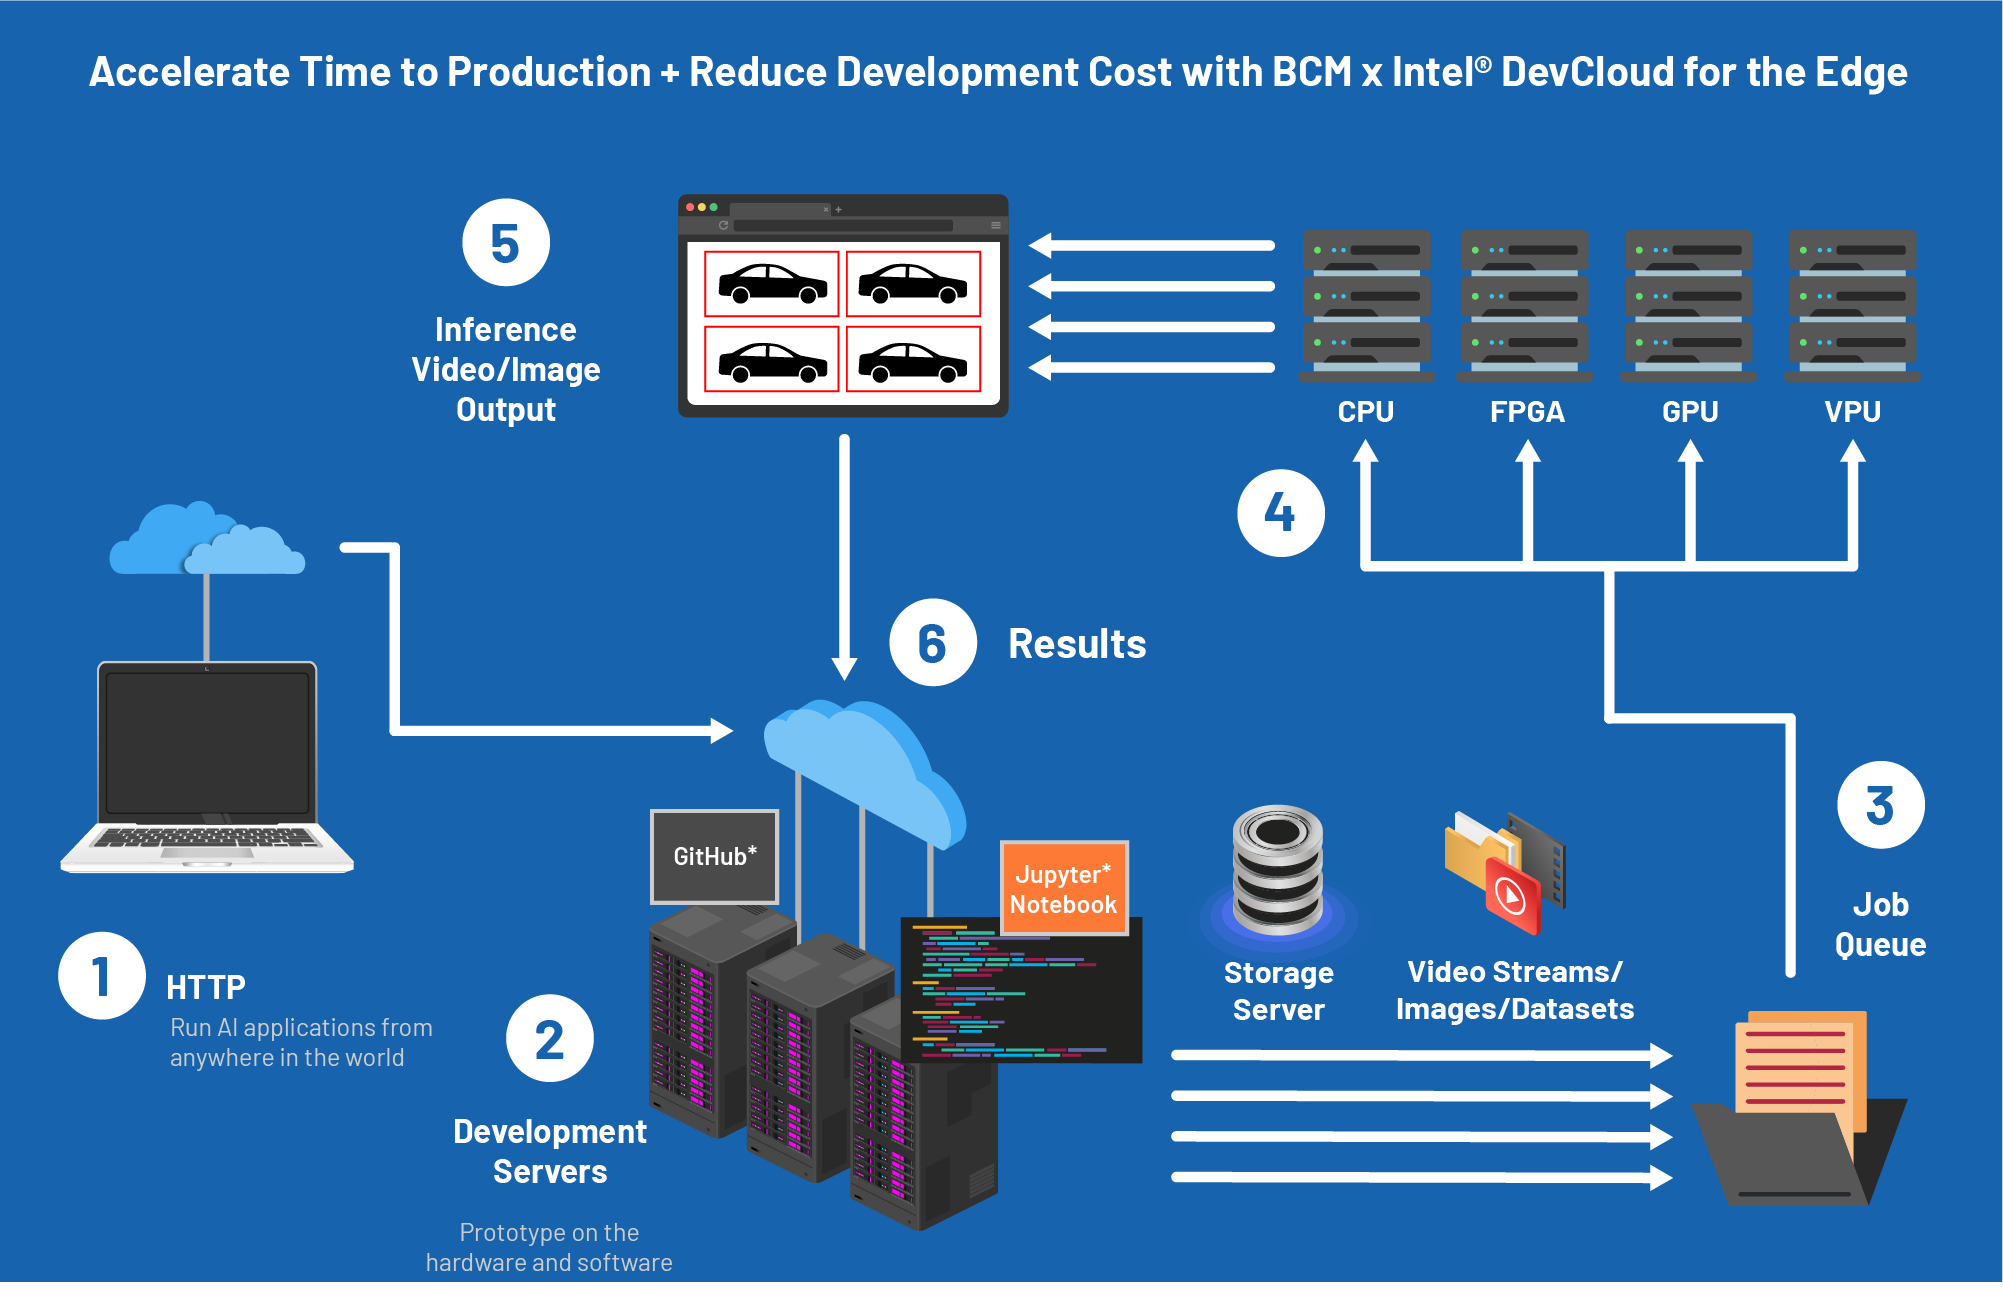Image resolution: width=2003 pixels, height=1305 pixels.
Task: Click the video streams folder icon
Action: click(x=1505, y=873)
